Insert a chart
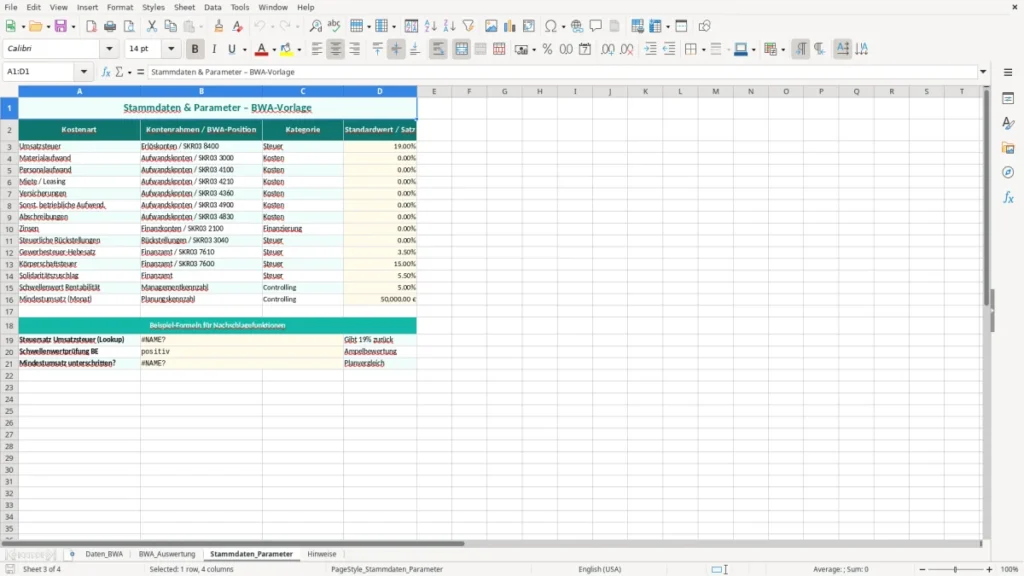 tap(509, 26)
